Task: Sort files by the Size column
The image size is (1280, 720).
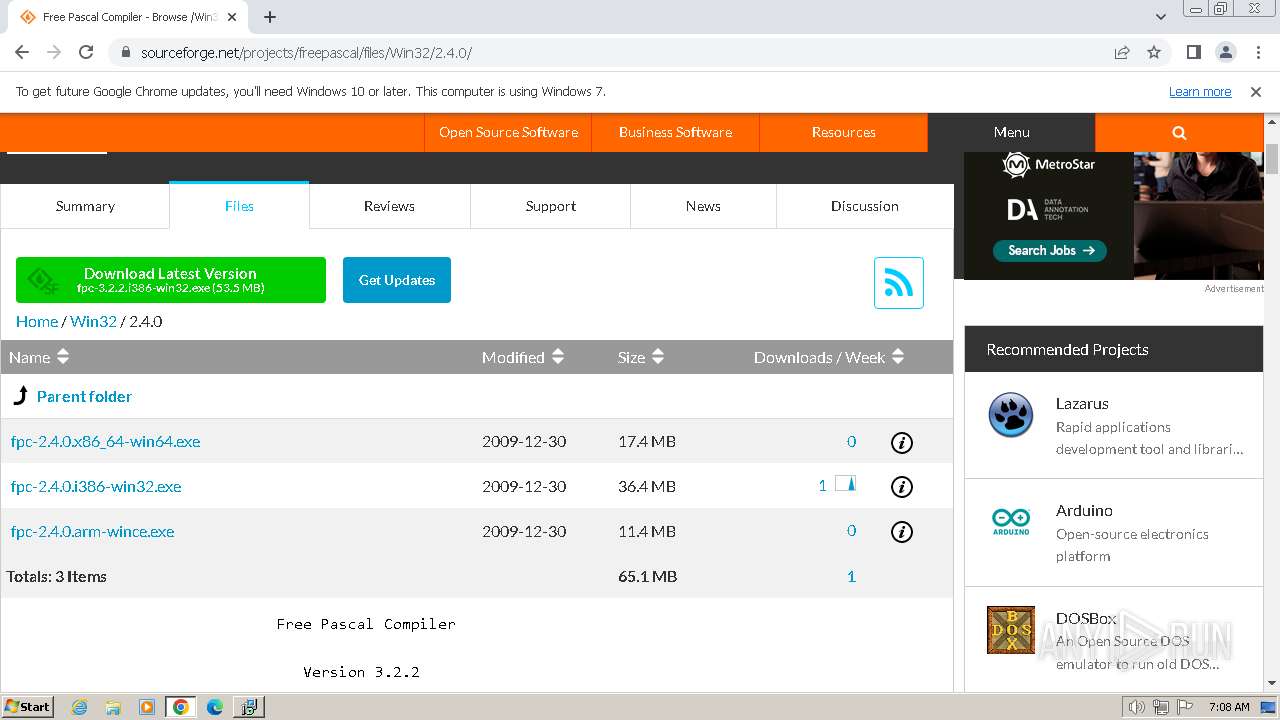Action: [x=640, y=357]
